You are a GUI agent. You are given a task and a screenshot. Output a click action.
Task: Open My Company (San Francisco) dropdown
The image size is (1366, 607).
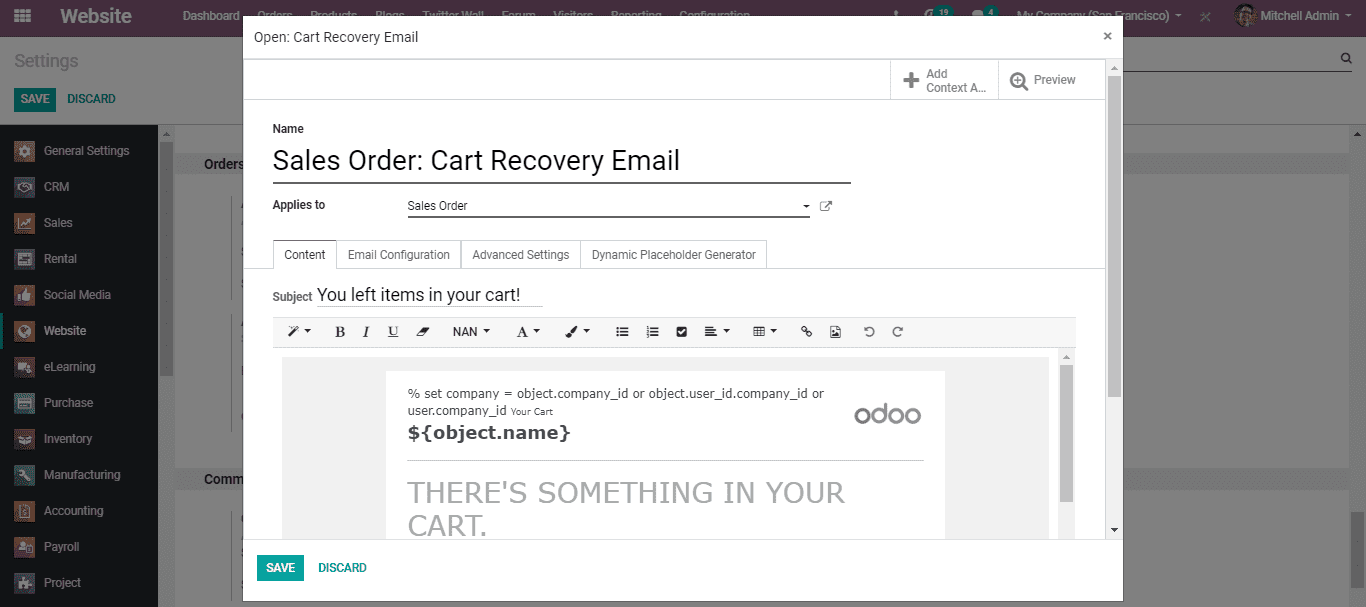pos(1098,16)
